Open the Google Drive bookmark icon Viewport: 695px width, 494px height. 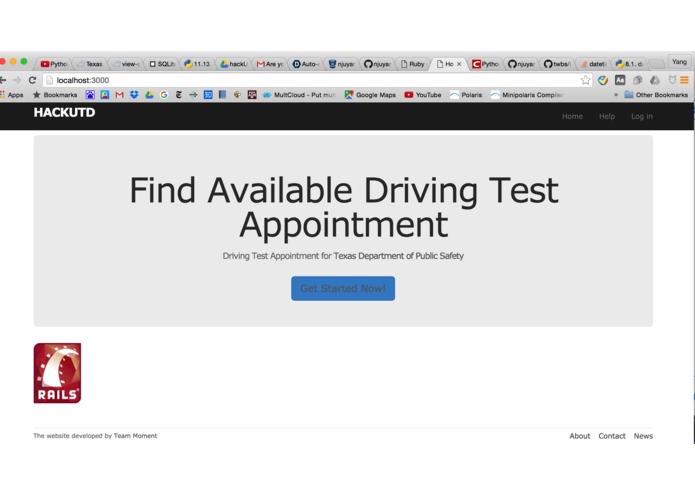click(149, 95)
